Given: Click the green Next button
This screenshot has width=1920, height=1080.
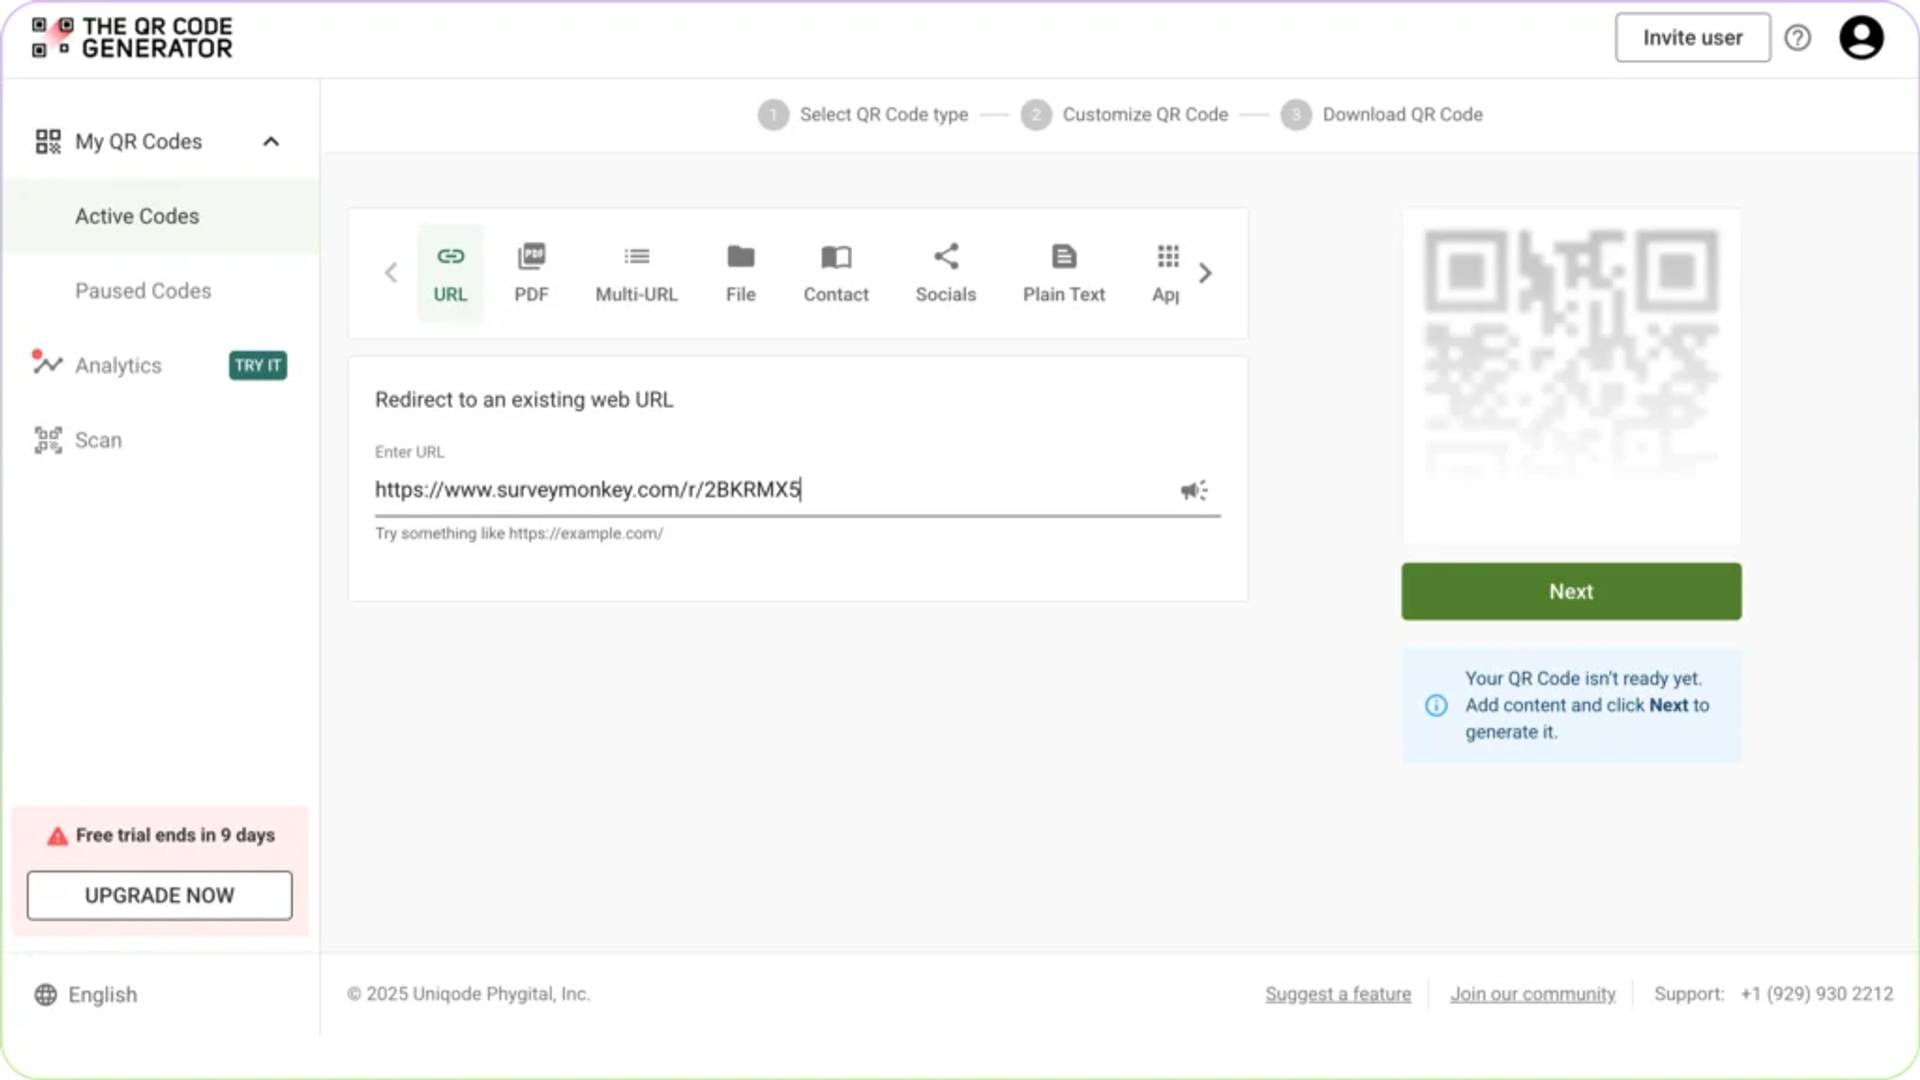Looking at the screenshot, I should tap(1571, 592).
